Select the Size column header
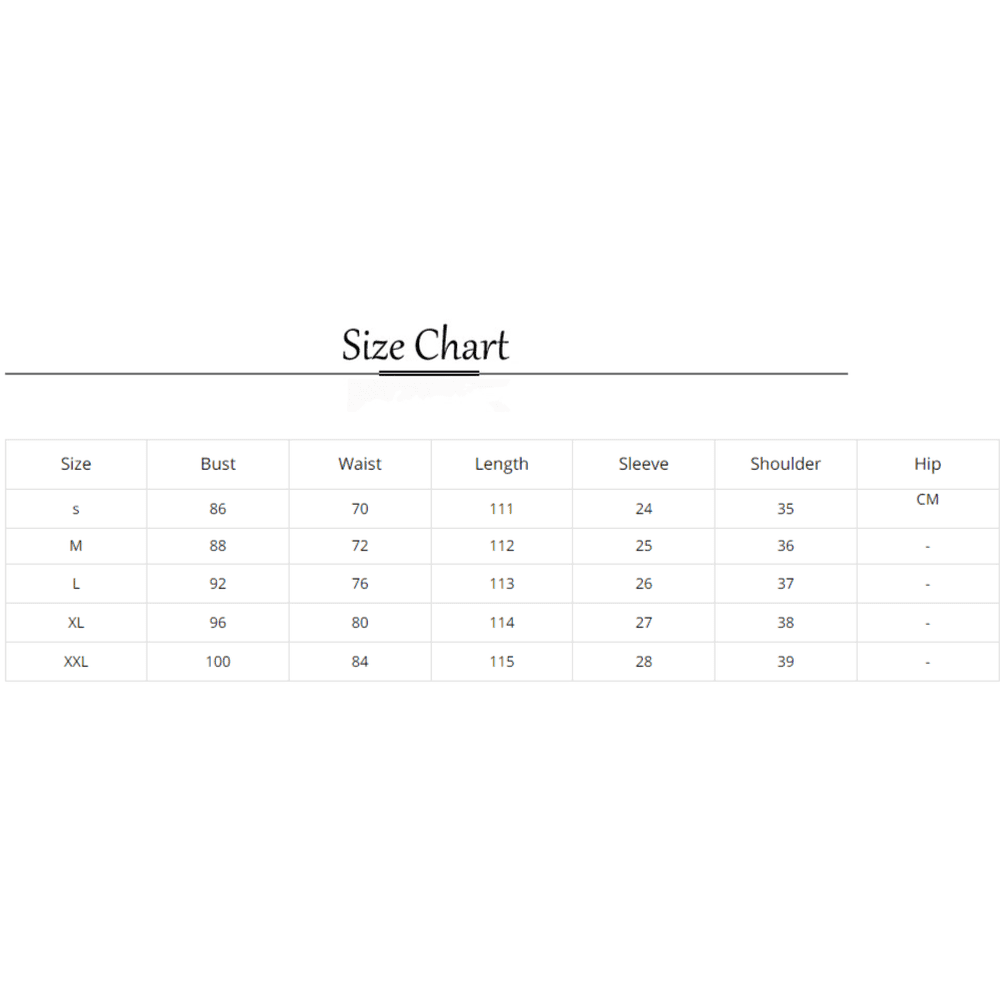The width and height of the screenshot is (1000, 1000). [76, 464]
